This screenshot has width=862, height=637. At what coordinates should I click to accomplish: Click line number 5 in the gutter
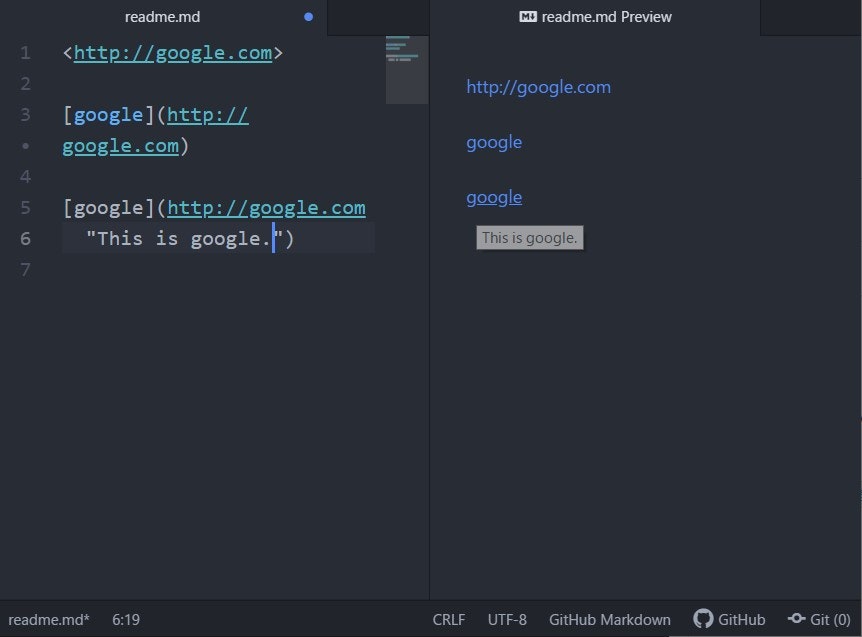25,208
